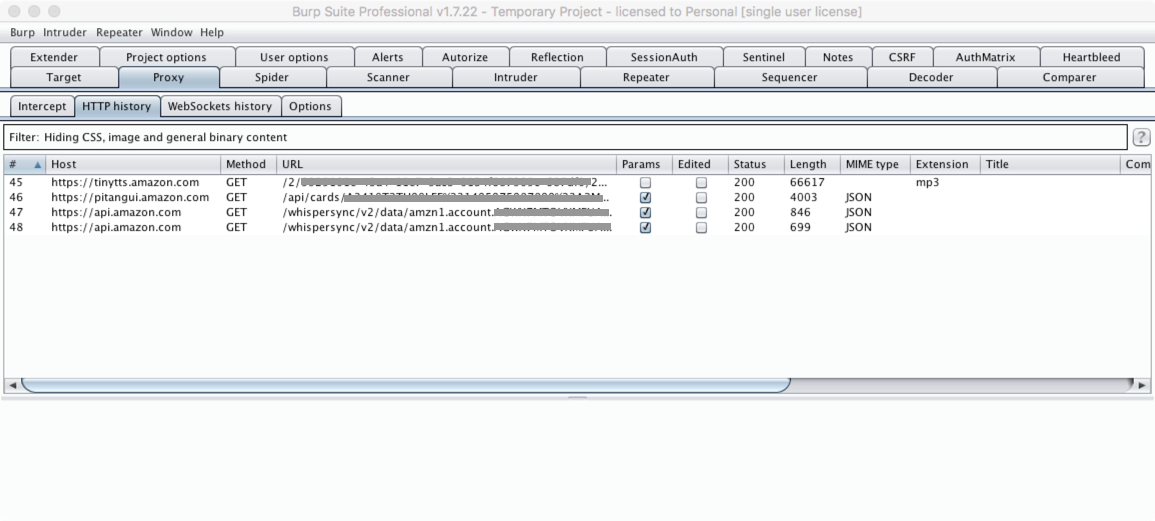This screenshot has height=521, width=1155.
Task: Toggle Edited checkbox for request 47
Action: coord(701,212)
